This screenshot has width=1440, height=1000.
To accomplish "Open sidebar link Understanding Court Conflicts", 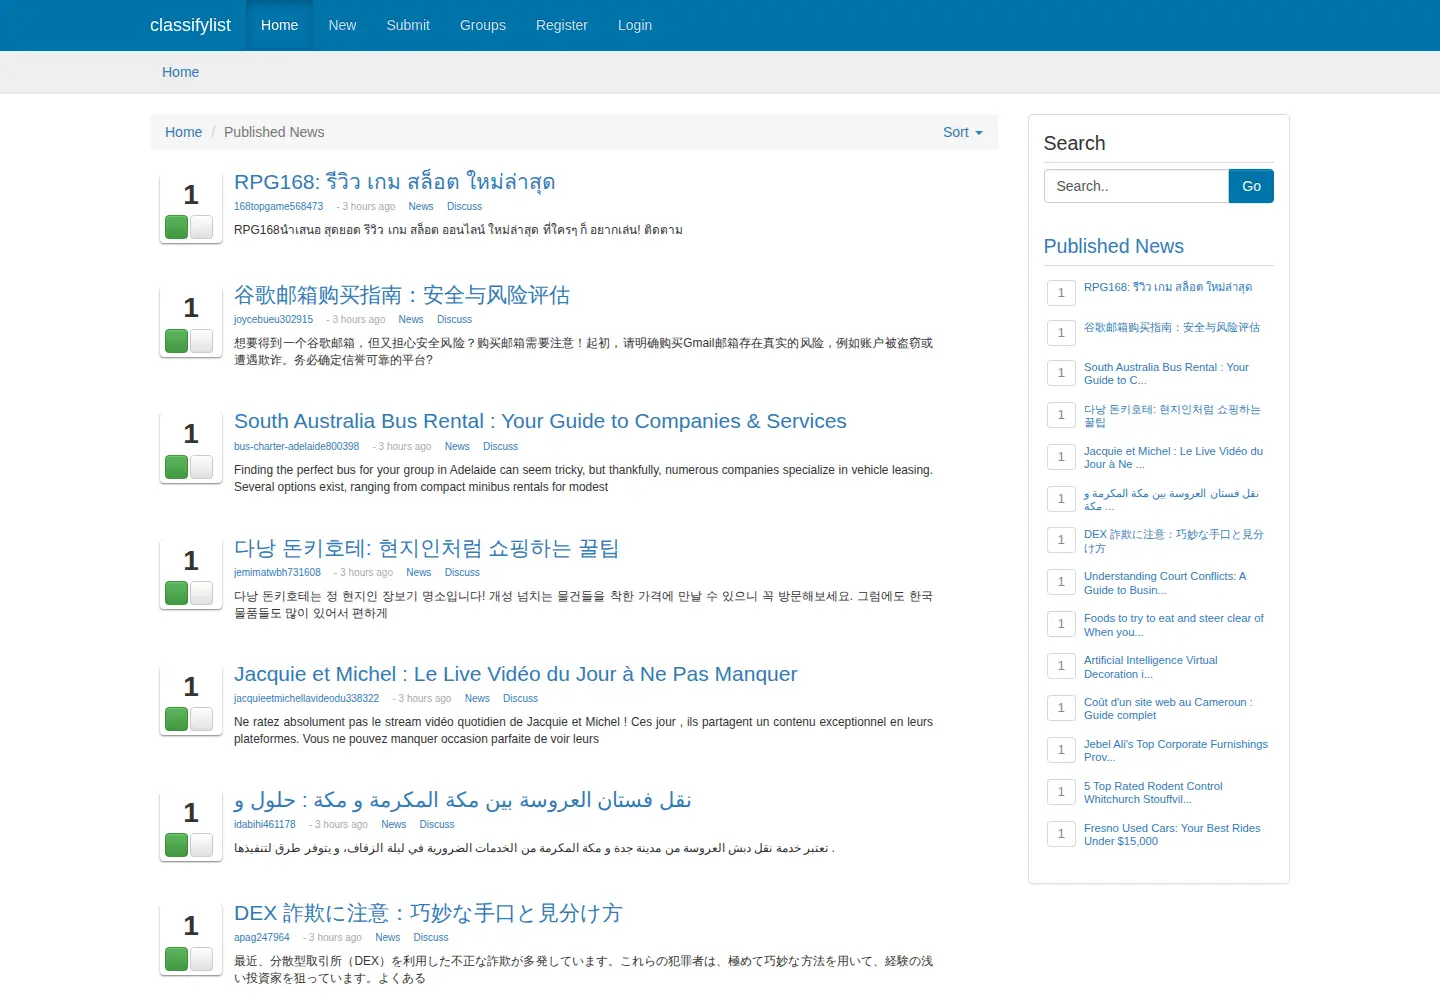I will pos(1165,583).
